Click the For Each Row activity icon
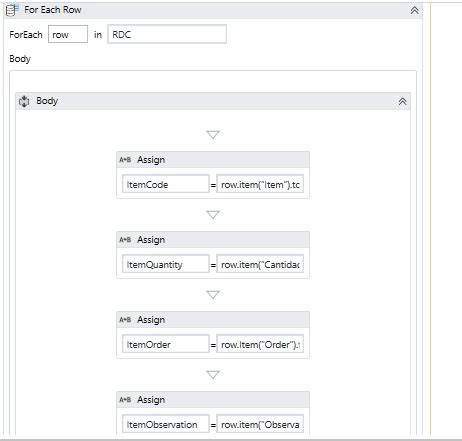The height and width of the screenshot is (441, 462). 12,10
